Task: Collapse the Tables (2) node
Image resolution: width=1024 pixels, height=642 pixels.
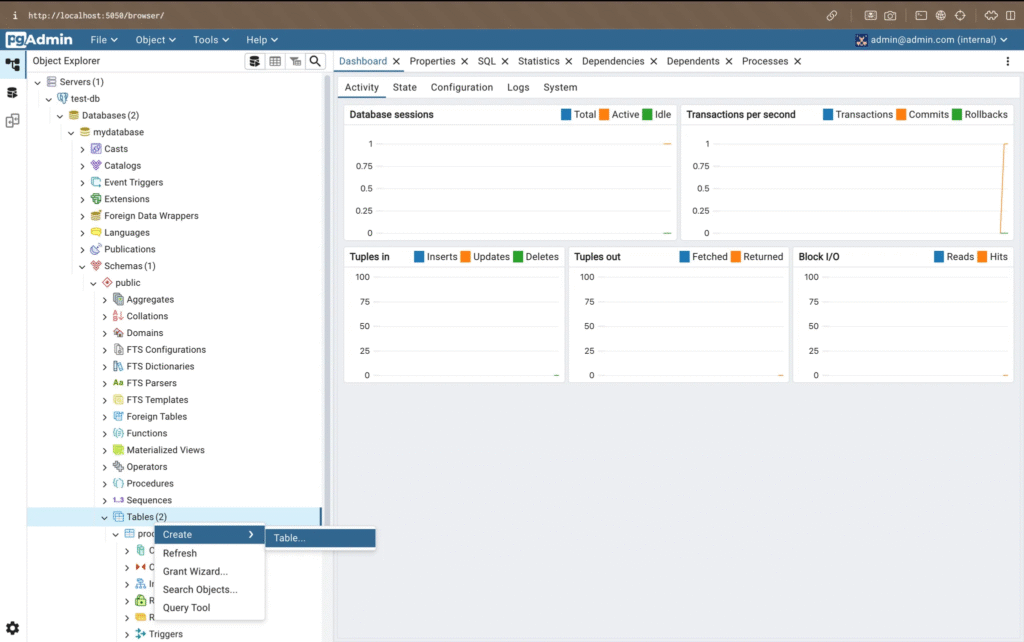Action: (x=104, y=517)
